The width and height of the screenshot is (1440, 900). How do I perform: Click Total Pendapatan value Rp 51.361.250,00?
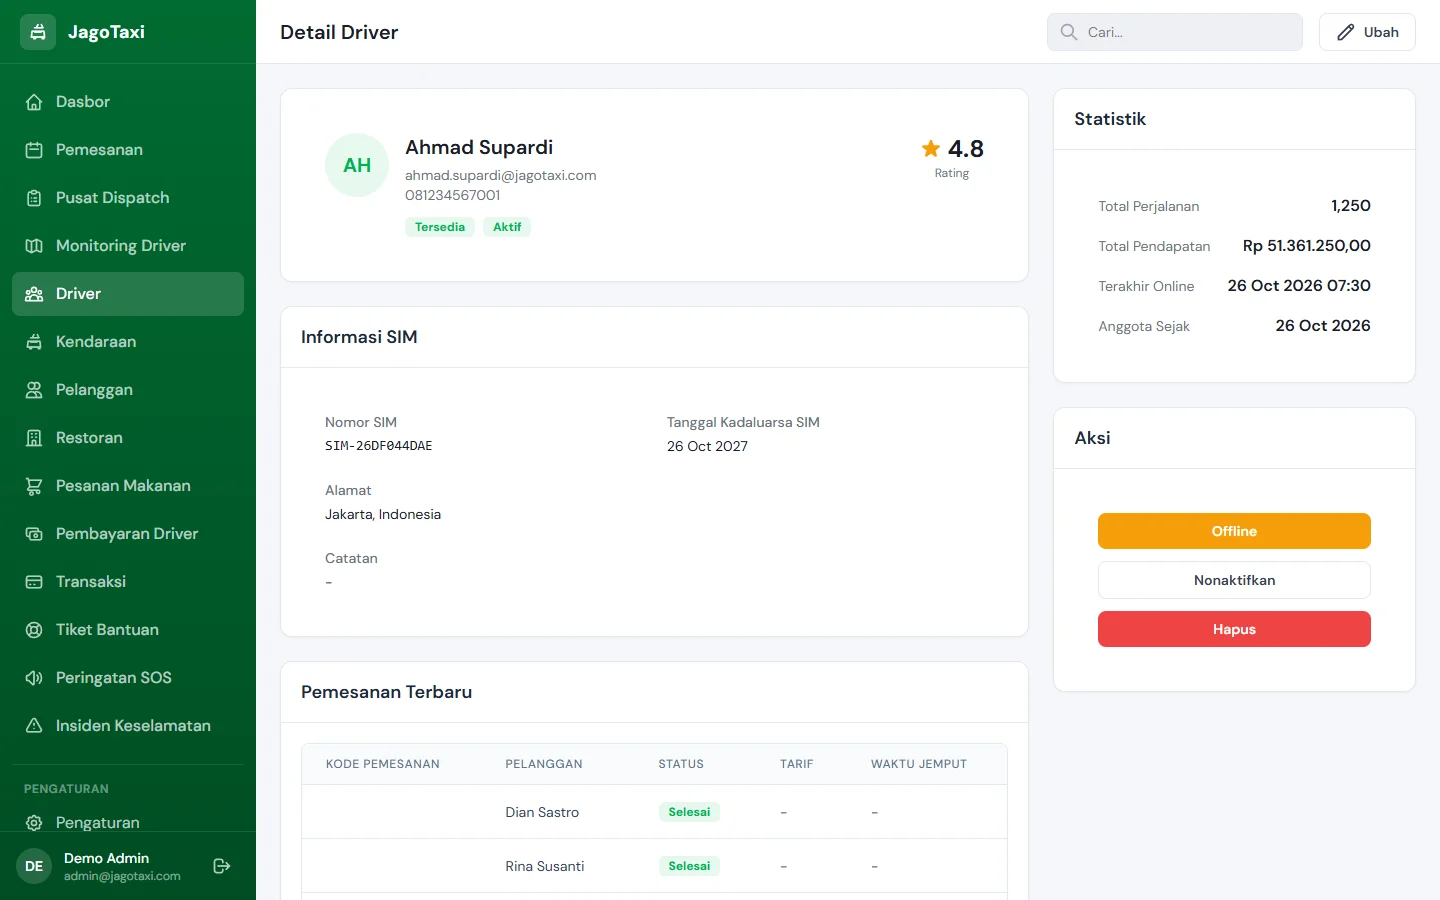pos(1306,246)
